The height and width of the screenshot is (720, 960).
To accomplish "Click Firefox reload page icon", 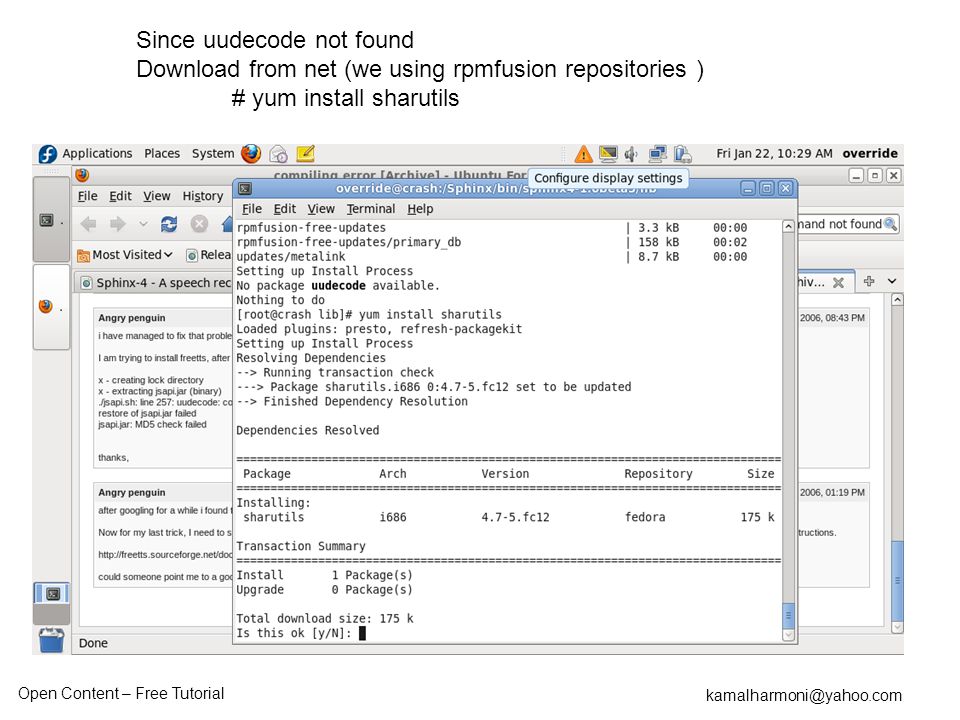I will point(169,224).
